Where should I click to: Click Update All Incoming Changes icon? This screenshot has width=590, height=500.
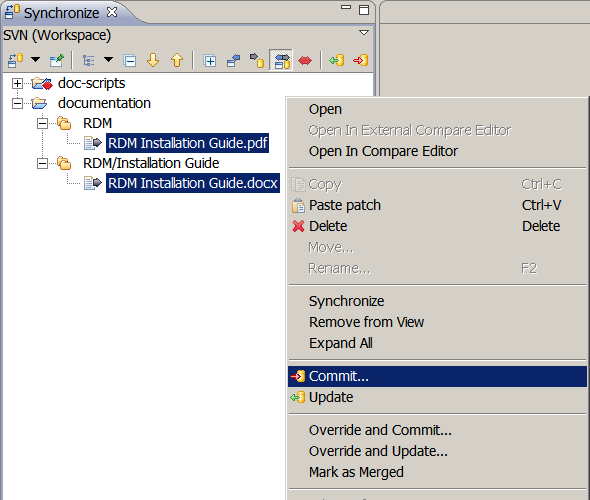[337, 60]
